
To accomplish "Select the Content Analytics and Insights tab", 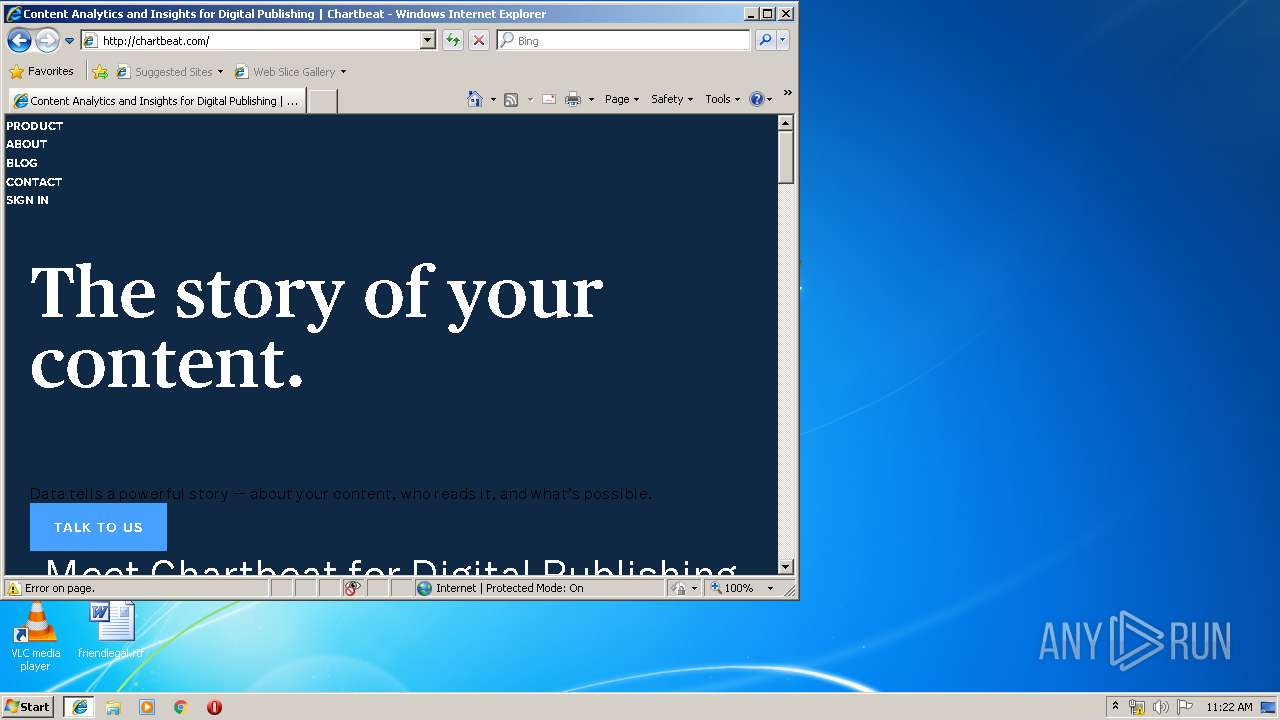I will coord(157,101).
